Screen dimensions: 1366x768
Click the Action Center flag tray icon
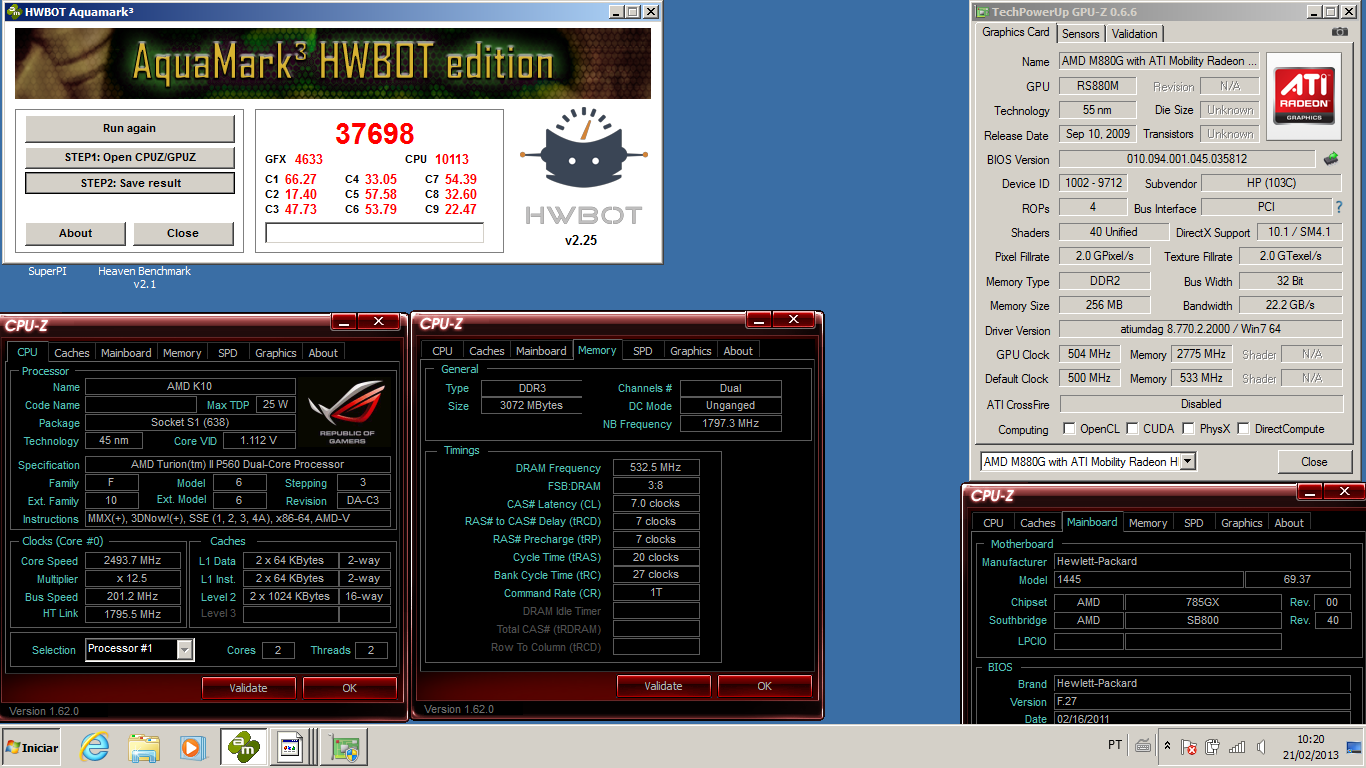1189,746
